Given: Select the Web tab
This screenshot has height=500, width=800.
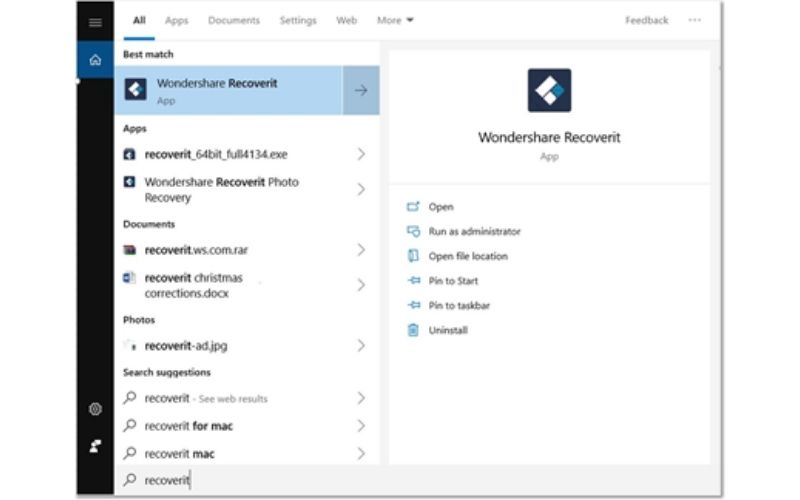Looking at the screenshot, I should pos(346,20).
